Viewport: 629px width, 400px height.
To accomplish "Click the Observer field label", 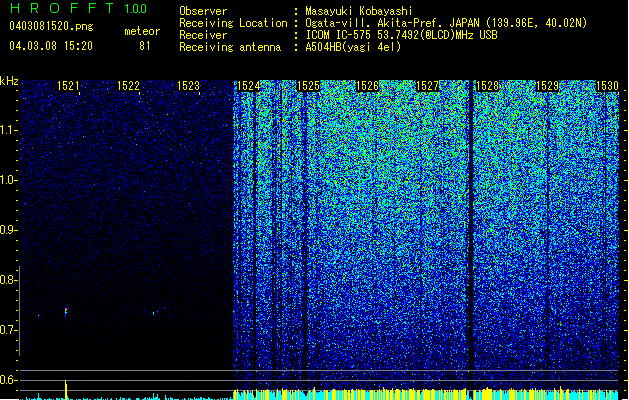I will [x=203, y=11].
